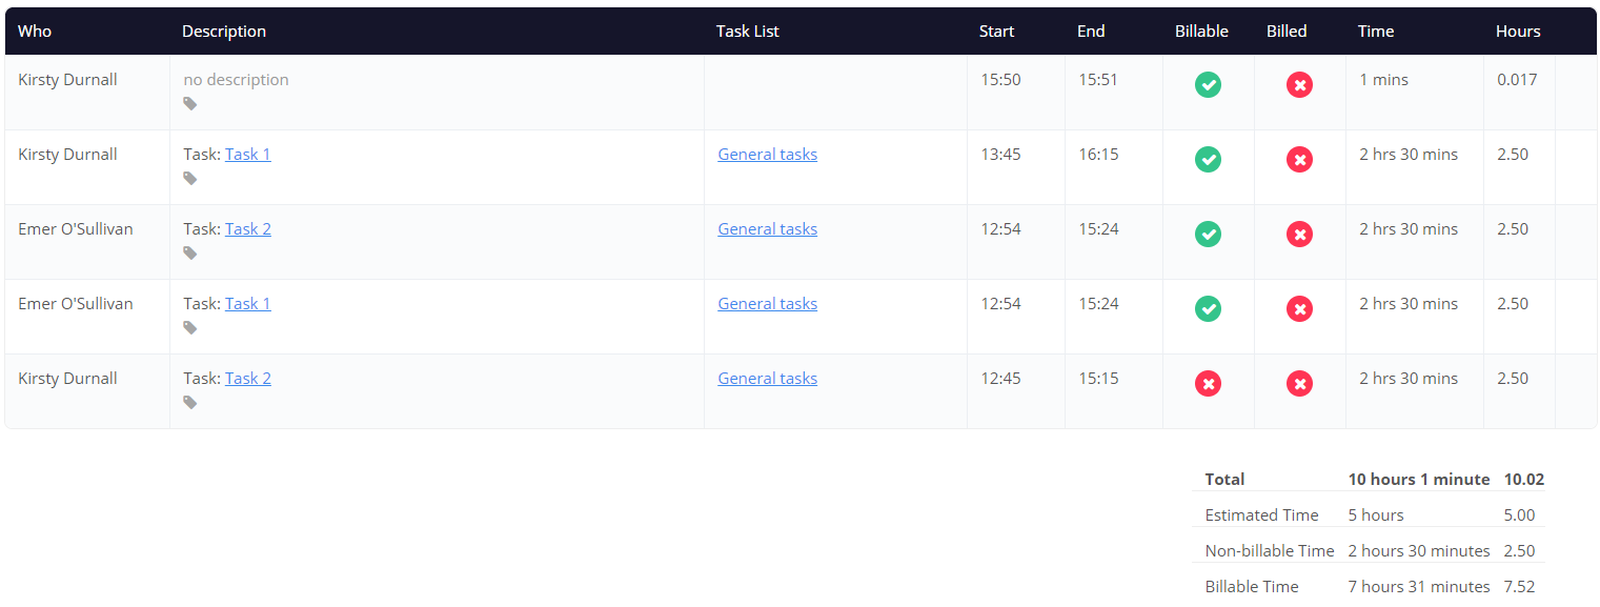Sort by the Start column header
The width and height of the screenshot is (1600, 607).
coord(996,31)
